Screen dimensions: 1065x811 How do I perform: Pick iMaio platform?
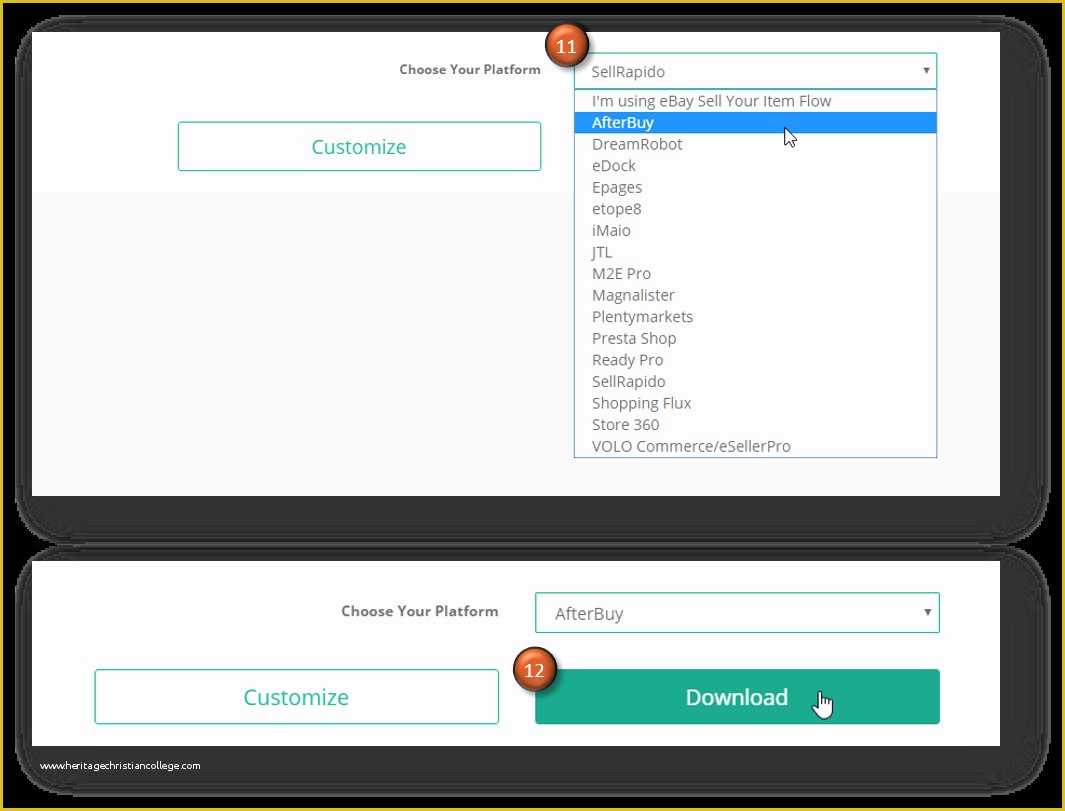pos(755,230)
